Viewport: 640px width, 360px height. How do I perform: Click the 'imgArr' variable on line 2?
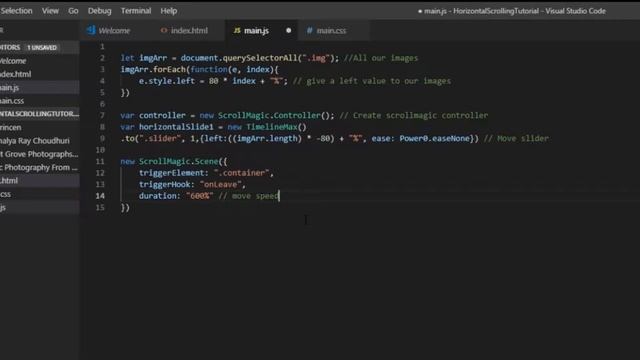pyautogui.click(x=153, y=58)
